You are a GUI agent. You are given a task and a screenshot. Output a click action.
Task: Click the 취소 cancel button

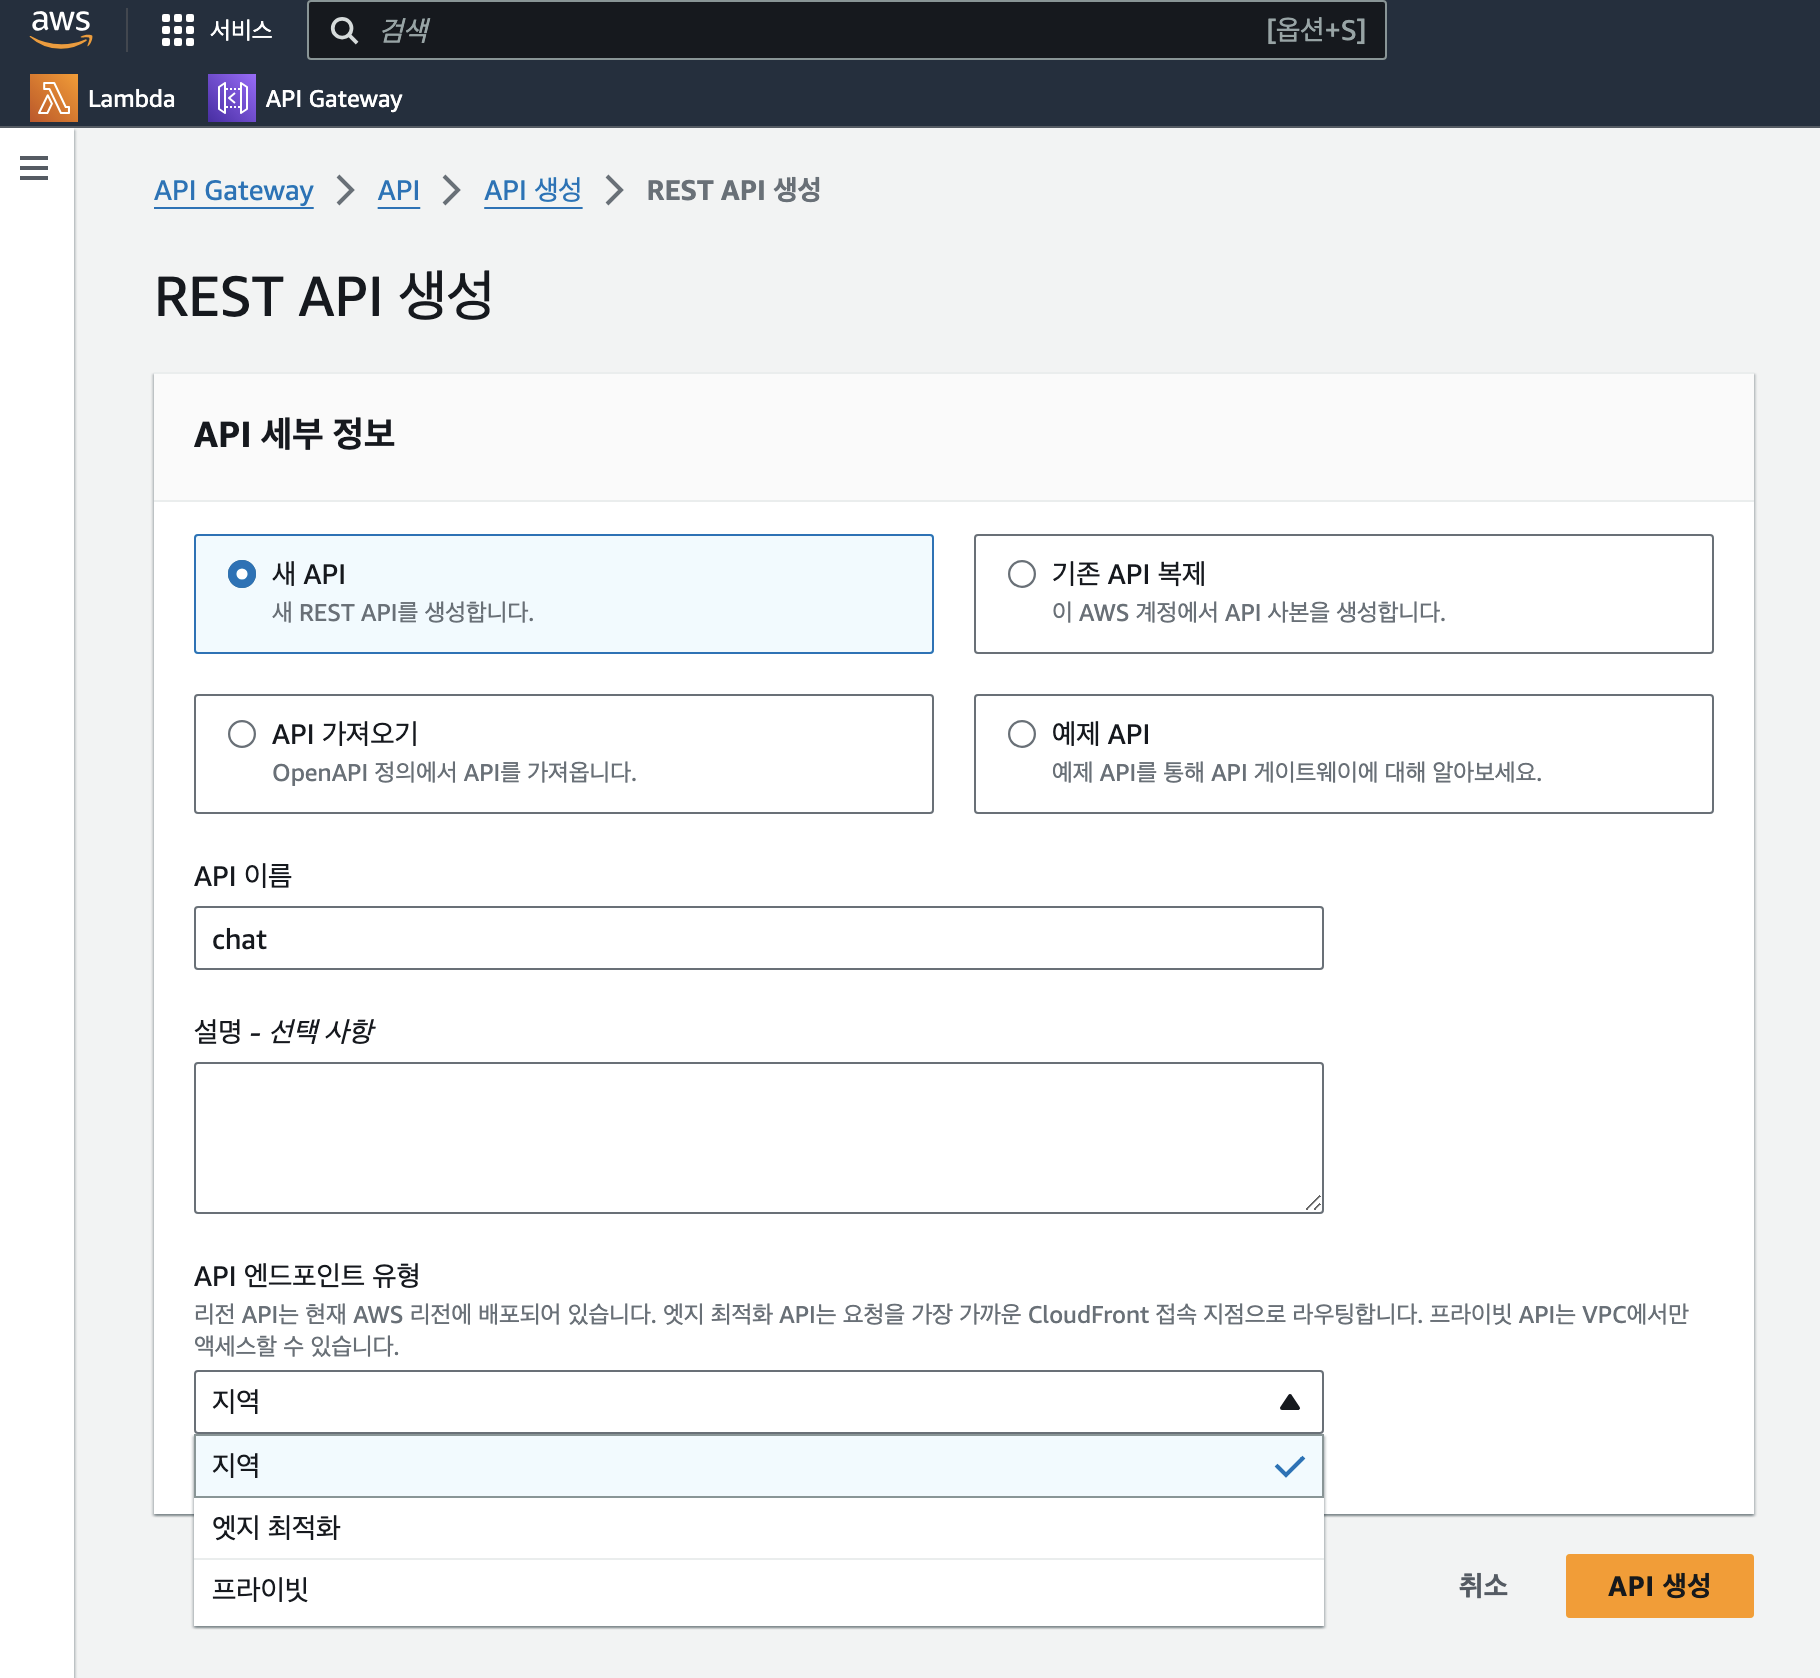tap(1483, 1586)
